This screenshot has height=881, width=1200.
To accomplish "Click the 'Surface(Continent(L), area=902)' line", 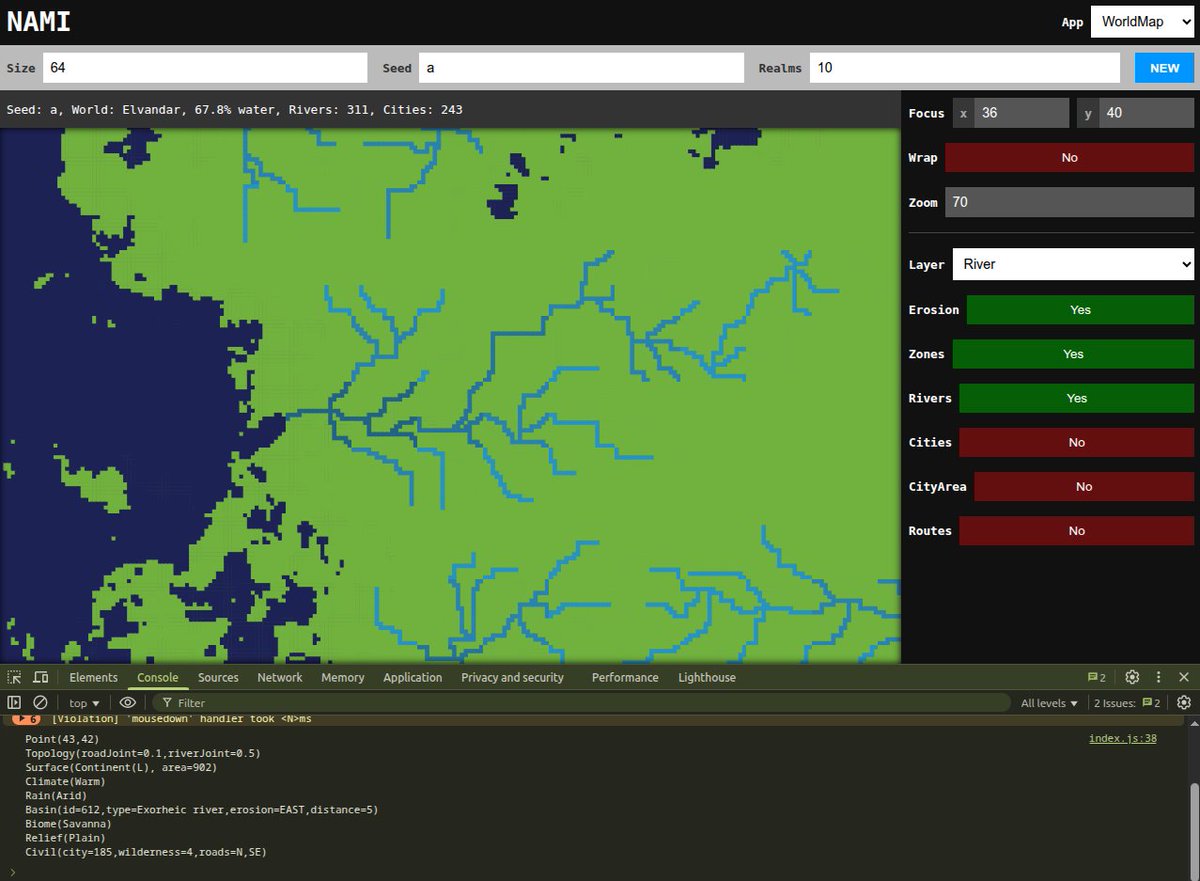I will [121, 767].
